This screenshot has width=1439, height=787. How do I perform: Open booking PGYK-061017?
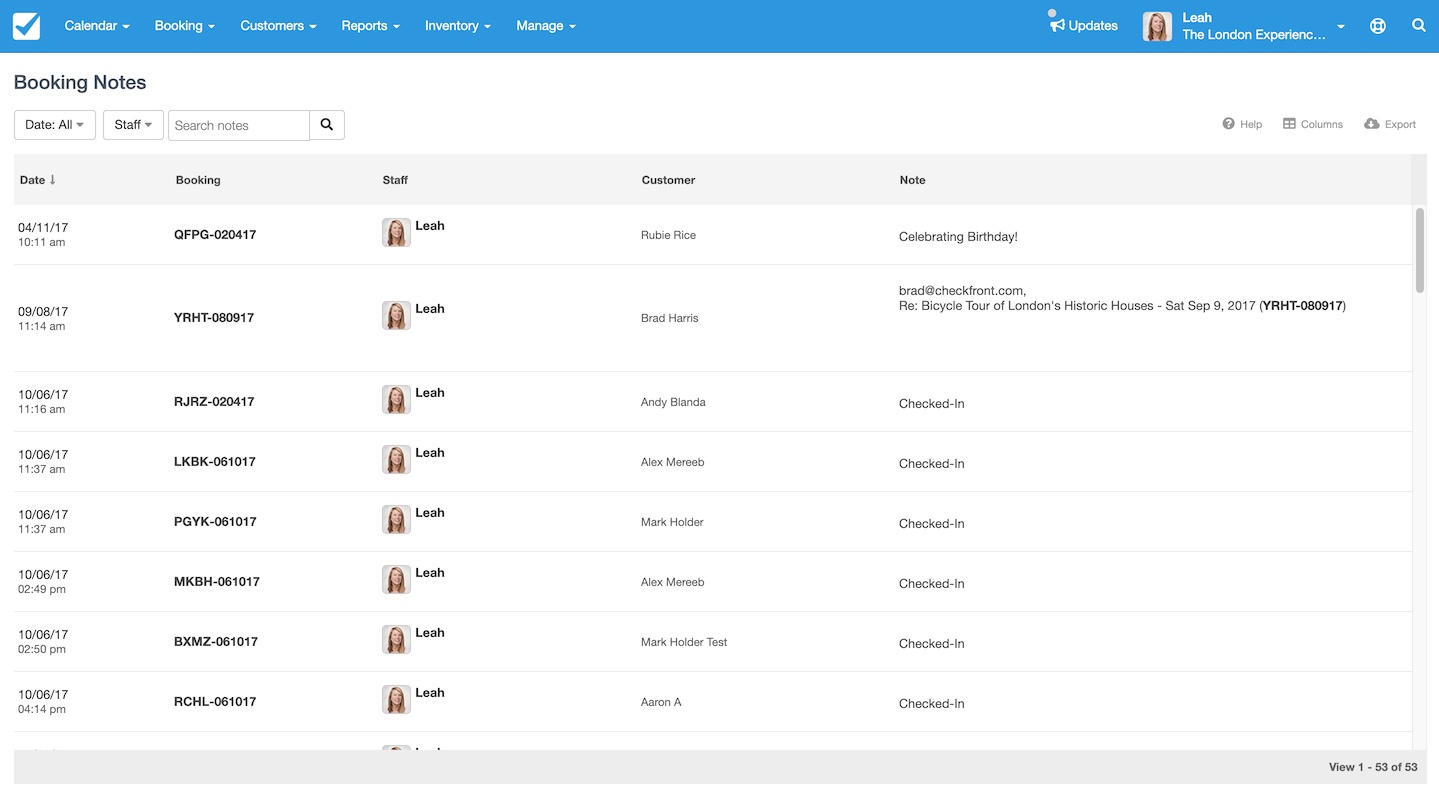coord(215,522)
